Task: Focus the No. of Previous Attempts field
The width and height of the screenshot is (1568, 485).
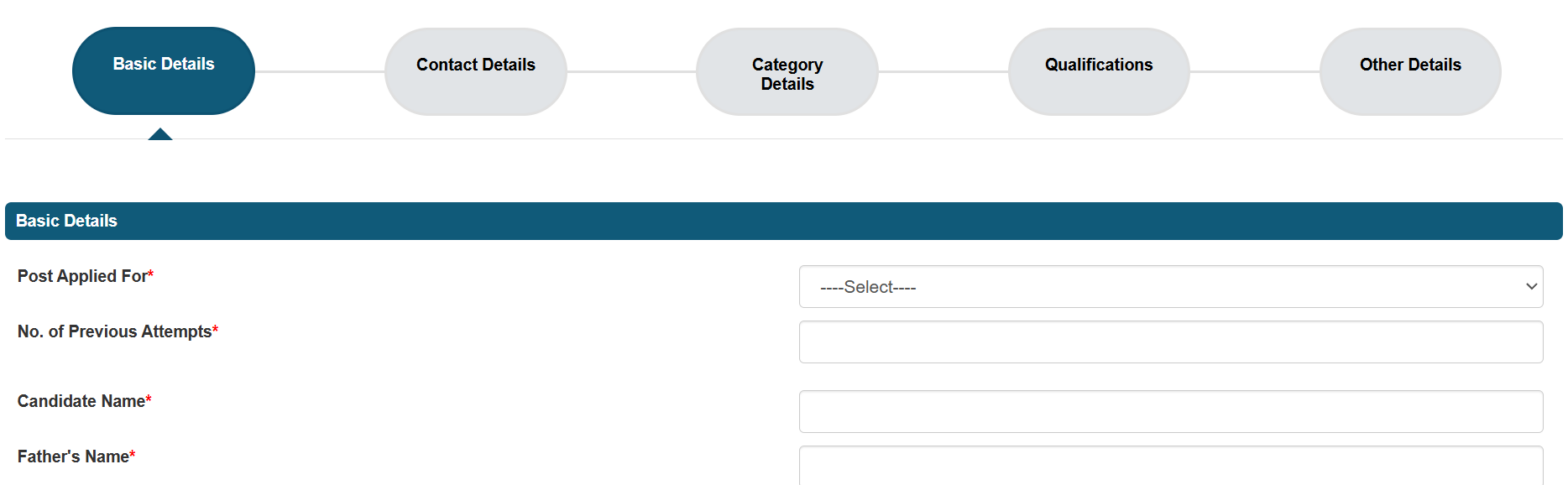Action: [1170, 342]
